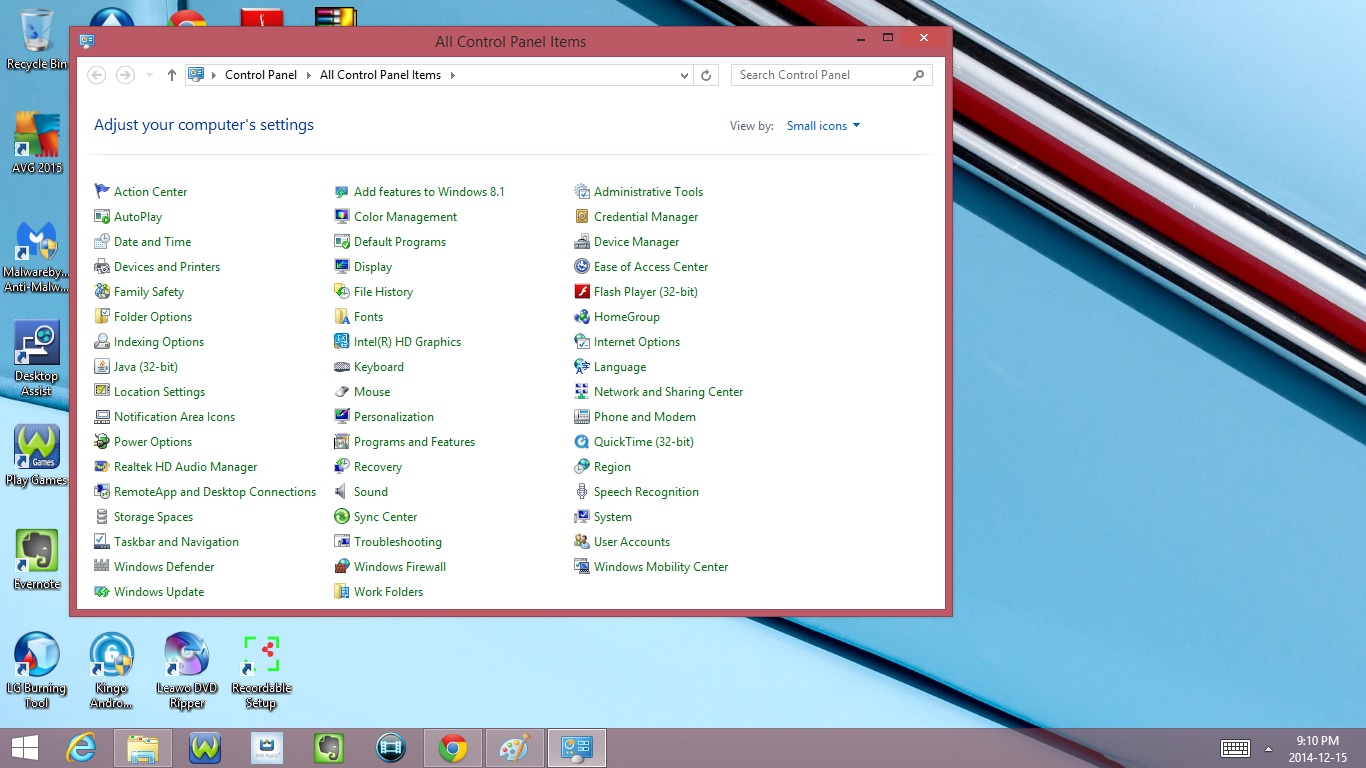
Task: Open Internet Explorer from the taskbar
Action: click(x=81, y=748)
